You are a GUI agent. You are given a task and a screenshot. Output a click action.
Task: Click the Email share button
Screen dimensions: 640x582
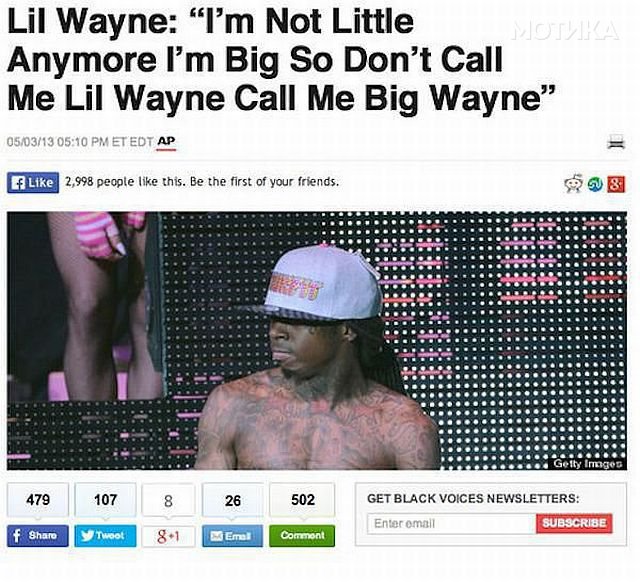pos(233,536)
